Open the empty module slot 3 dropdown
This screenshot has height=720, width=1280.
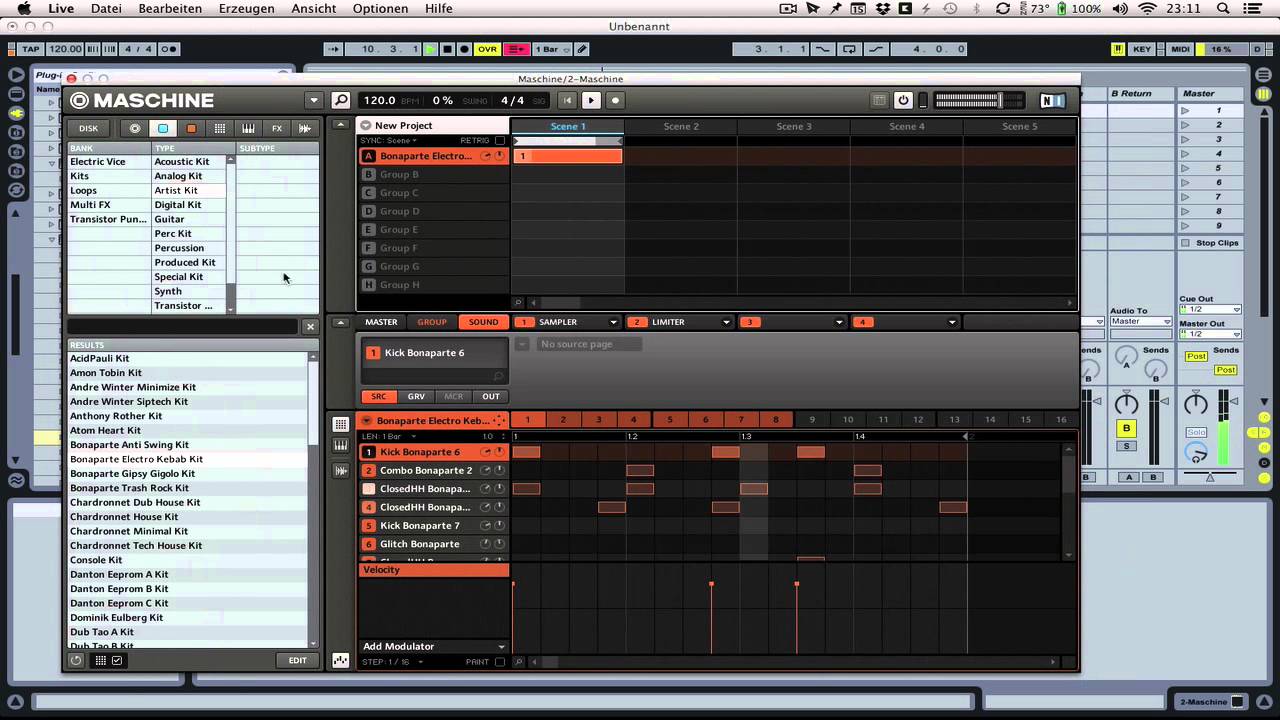pyautogui.click(x=842, y=322)
